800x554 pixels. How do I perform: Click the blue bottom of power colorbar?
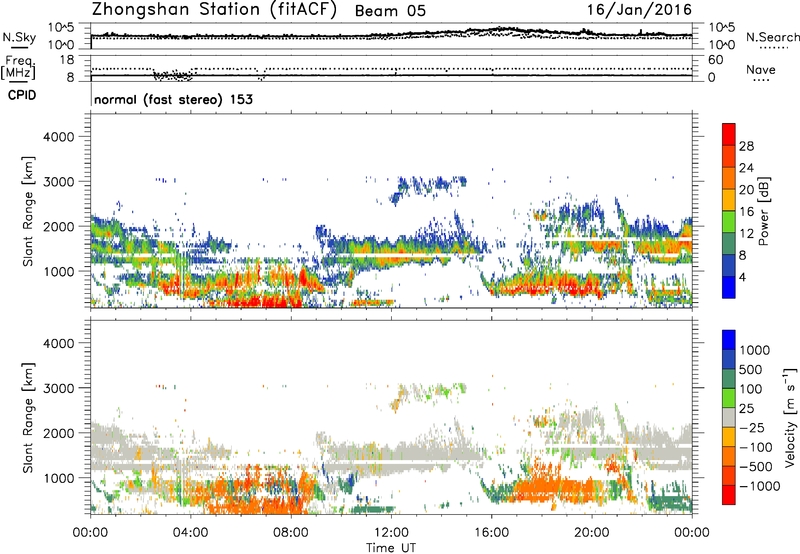coord(729,288)
